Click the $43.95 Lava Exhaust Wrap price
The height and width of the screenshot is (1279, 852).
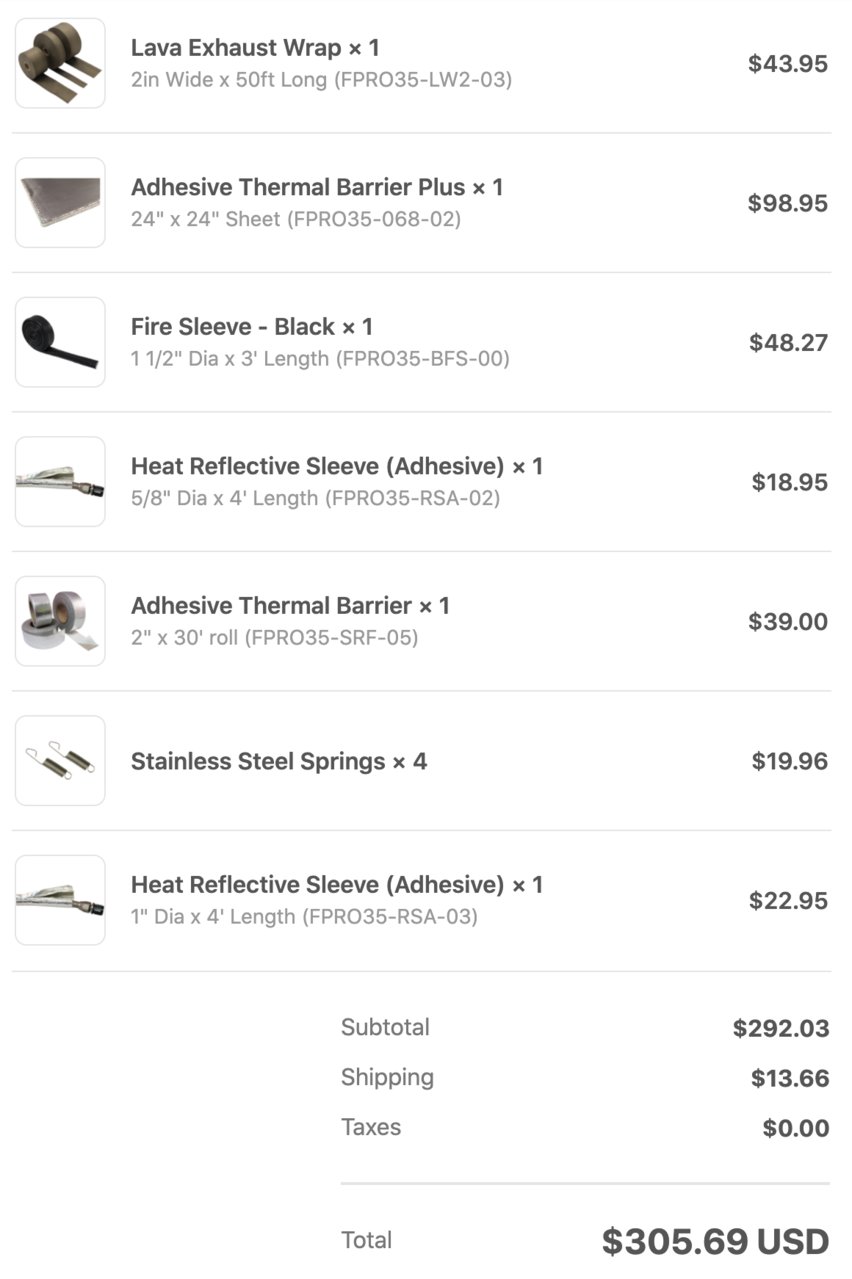(x=788, y=64)
